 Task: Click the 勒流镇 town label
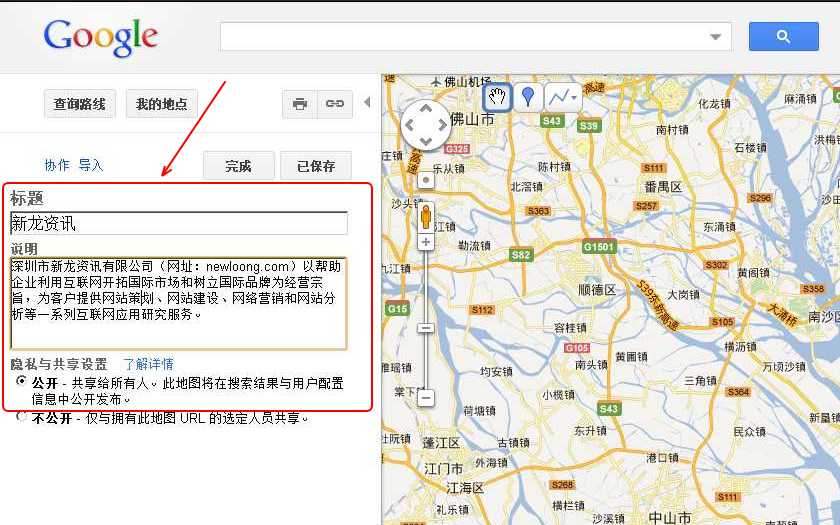pyautogui.click(x=475, y=246)
